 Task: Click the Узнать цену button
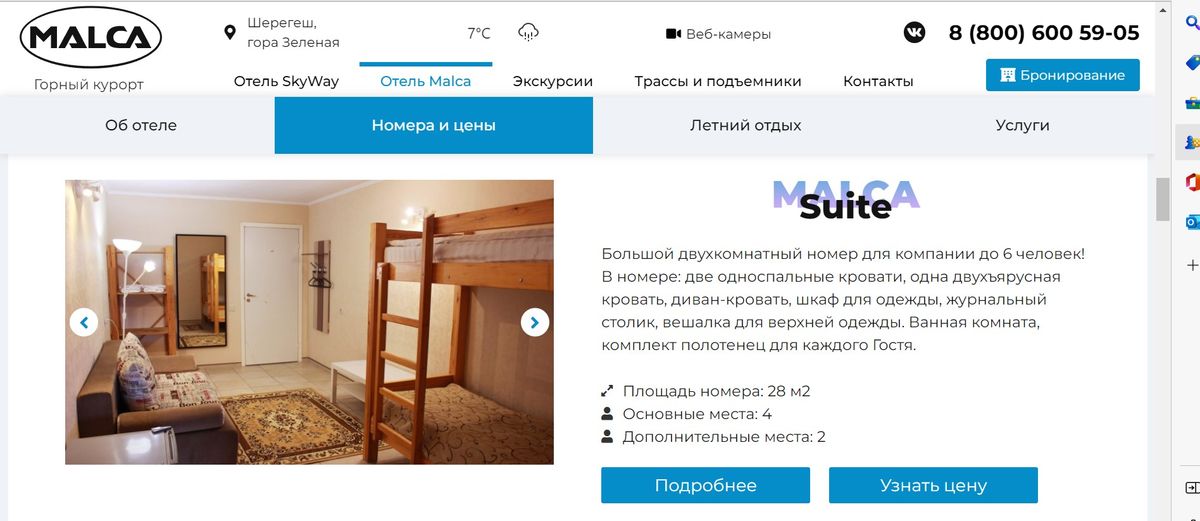click(x=933, y=485)
